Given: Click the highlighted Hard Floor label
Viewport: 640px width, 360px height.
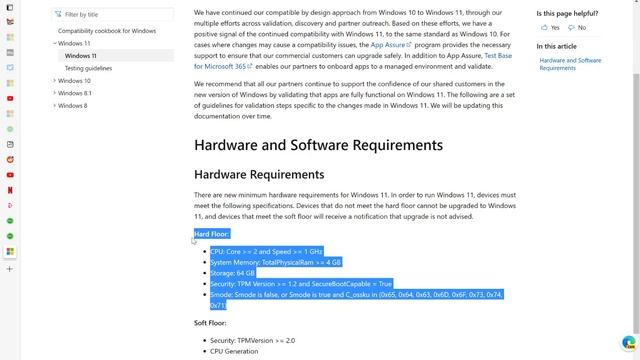Looking at the screenshot, I should coord(211,234).
